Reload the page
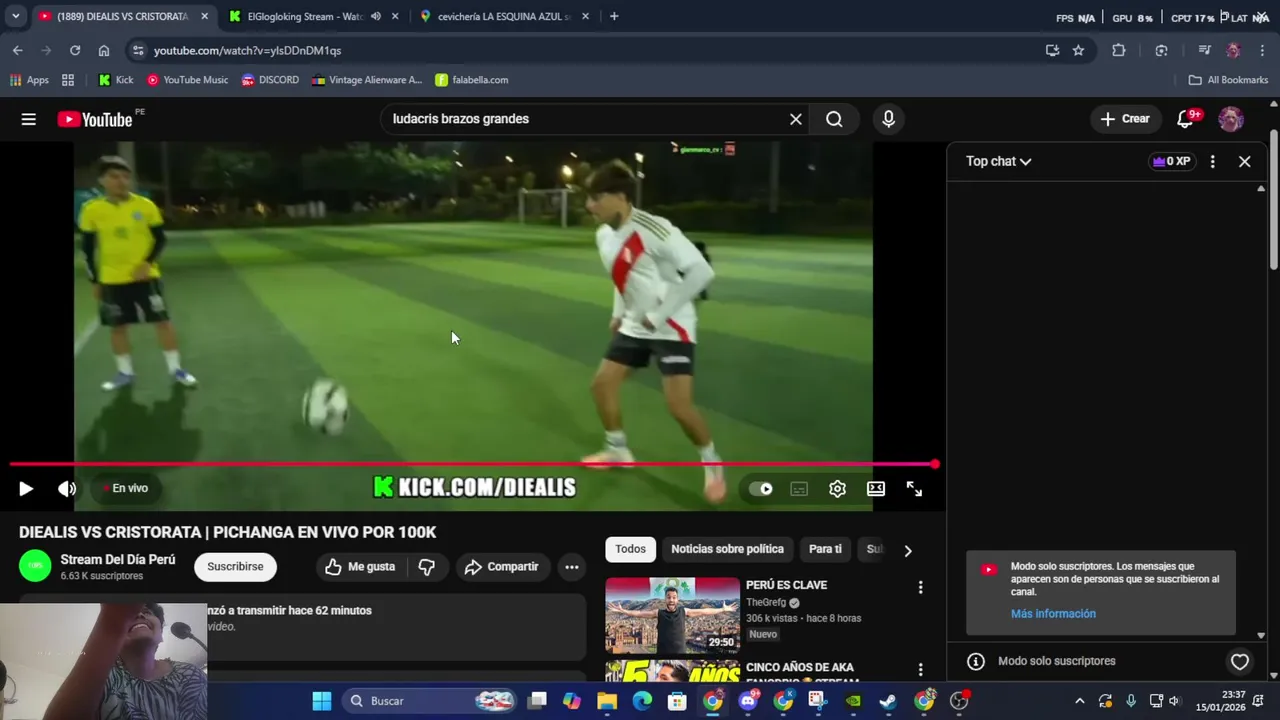 coord(74,50)
